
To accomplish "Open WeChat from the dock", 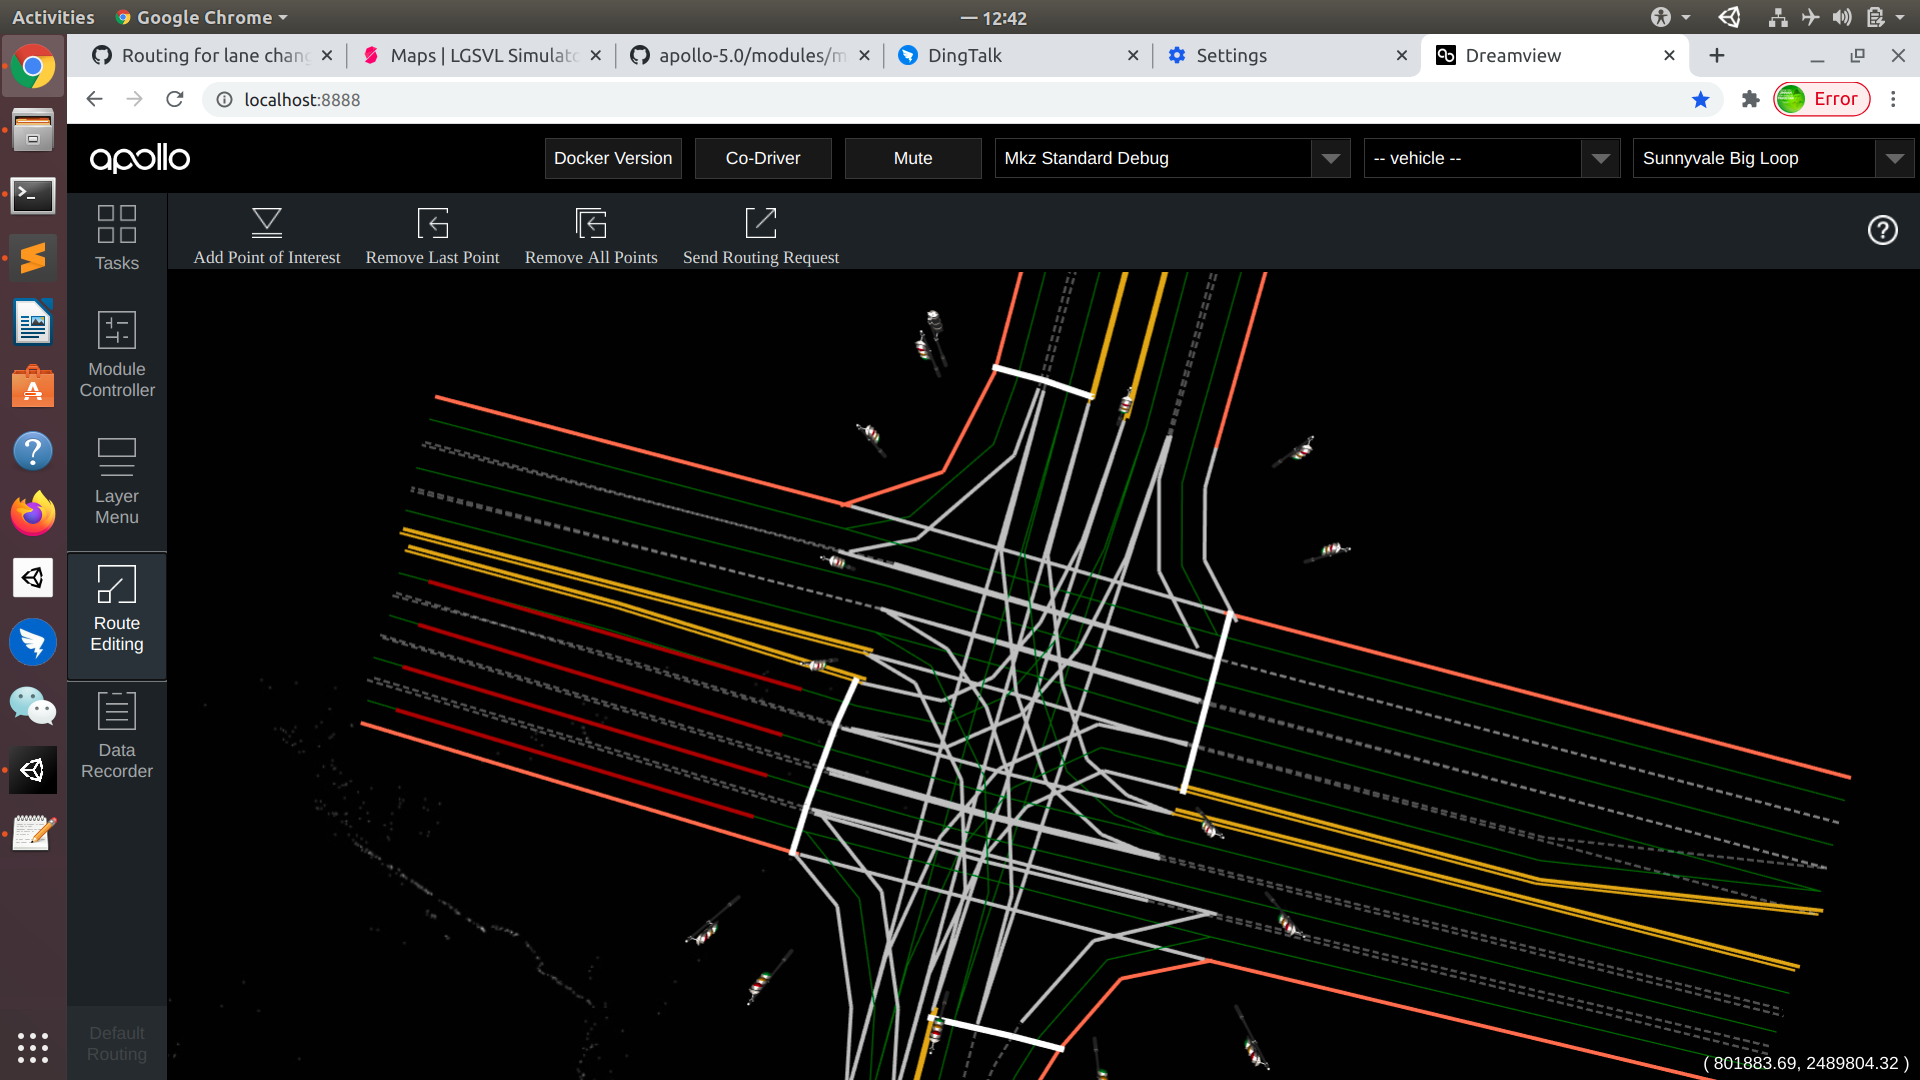I will (33, 706).
